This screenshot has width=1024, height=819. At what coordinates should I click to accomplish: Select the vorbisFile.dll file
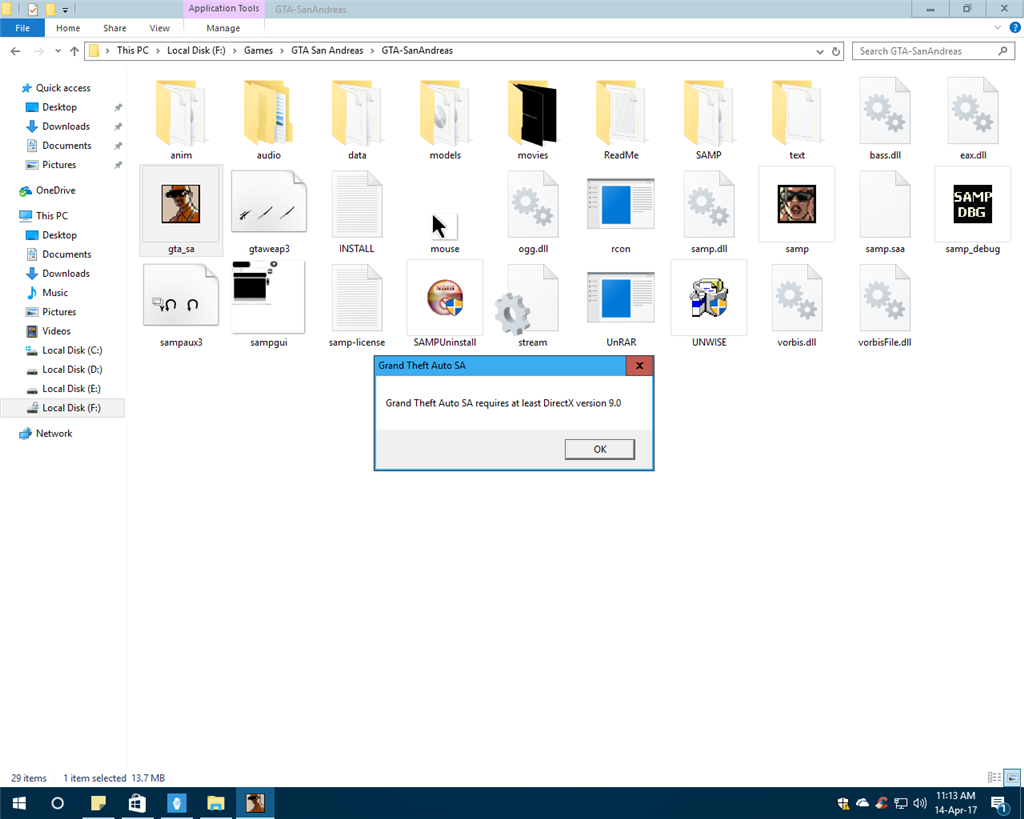point(885,297)
